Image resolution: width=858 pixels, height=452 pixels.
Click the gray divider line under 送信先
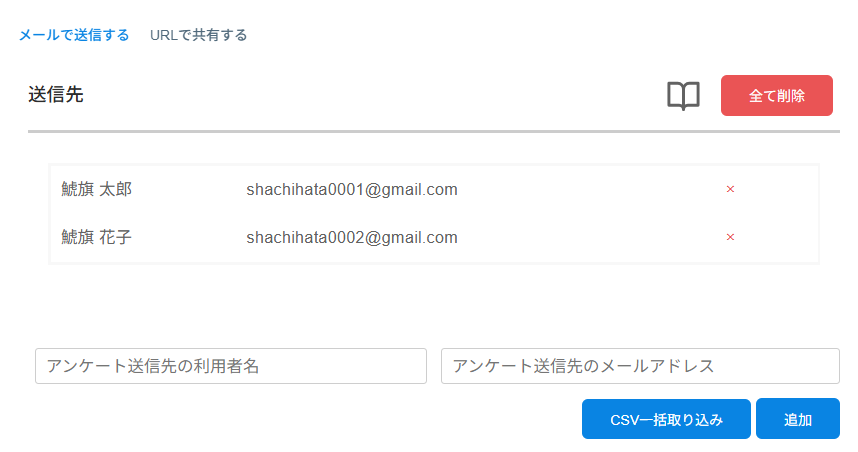coord(434,131)
